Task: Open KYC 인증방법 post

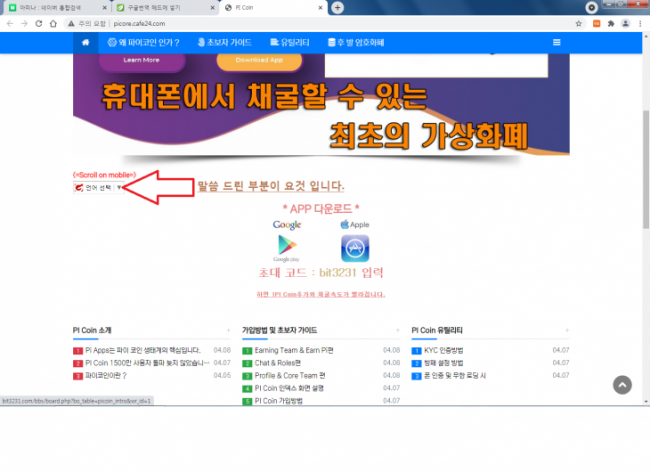Action: tap(444, 350)
